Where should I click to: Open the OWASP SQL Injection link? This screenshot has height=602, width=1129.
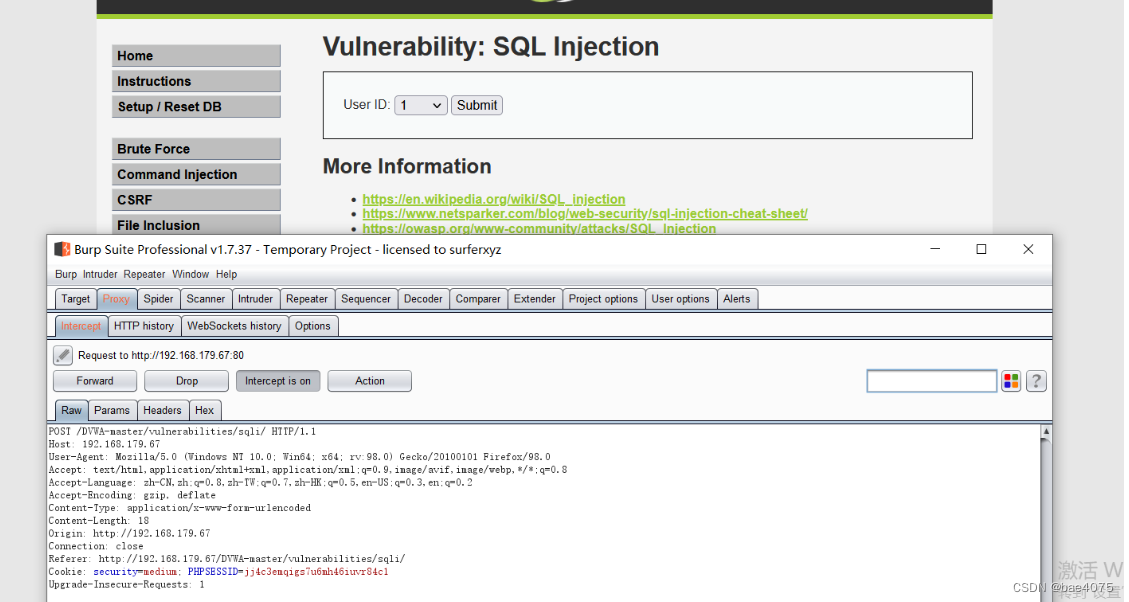pos(539,228)
